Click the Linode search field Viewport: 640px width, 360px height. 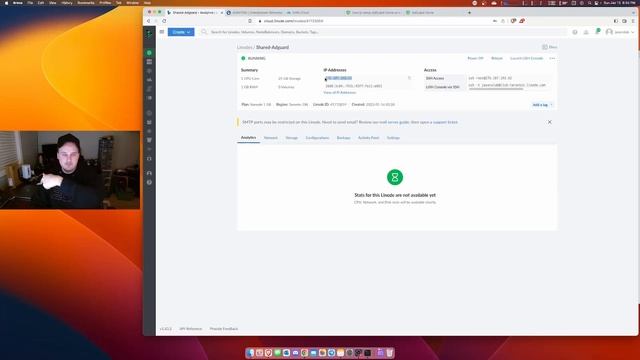384,32
